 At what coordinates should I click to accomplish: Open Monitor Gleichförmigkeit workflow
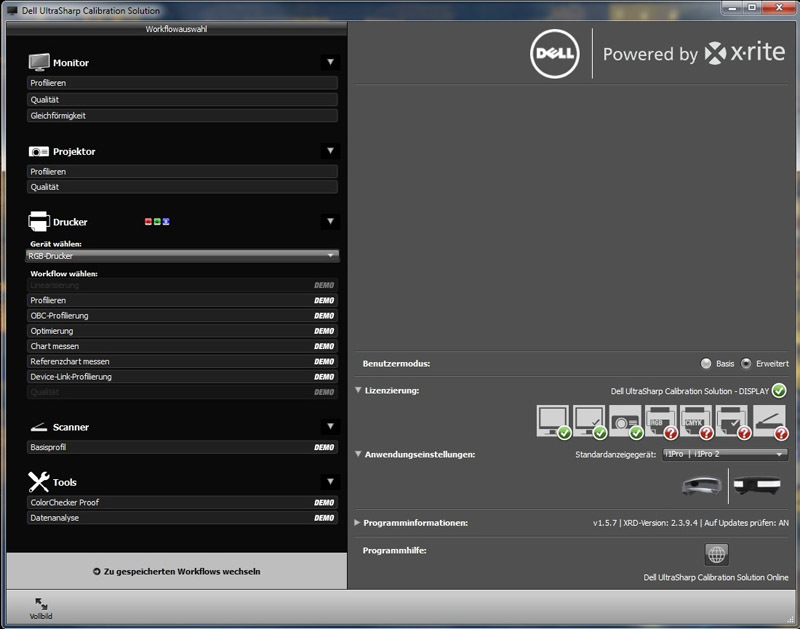[182, 116]
